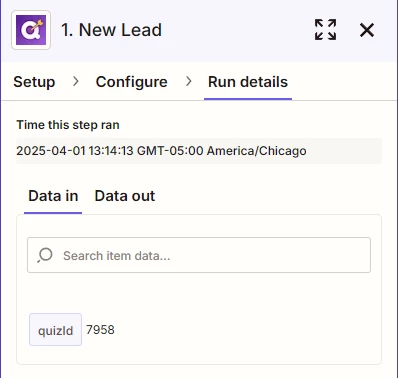Click the Time this step ran label

coord(68,125)
